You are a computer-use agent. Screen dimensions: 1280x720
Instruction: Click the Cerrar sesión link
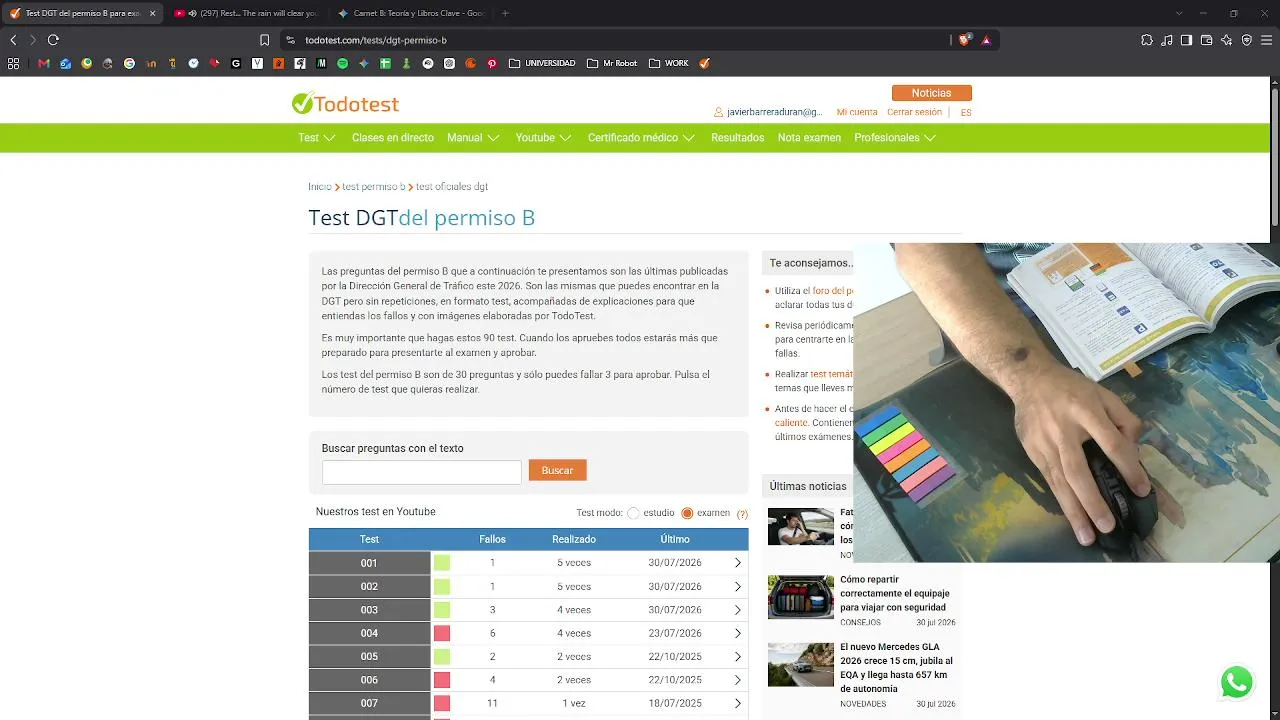914,113
